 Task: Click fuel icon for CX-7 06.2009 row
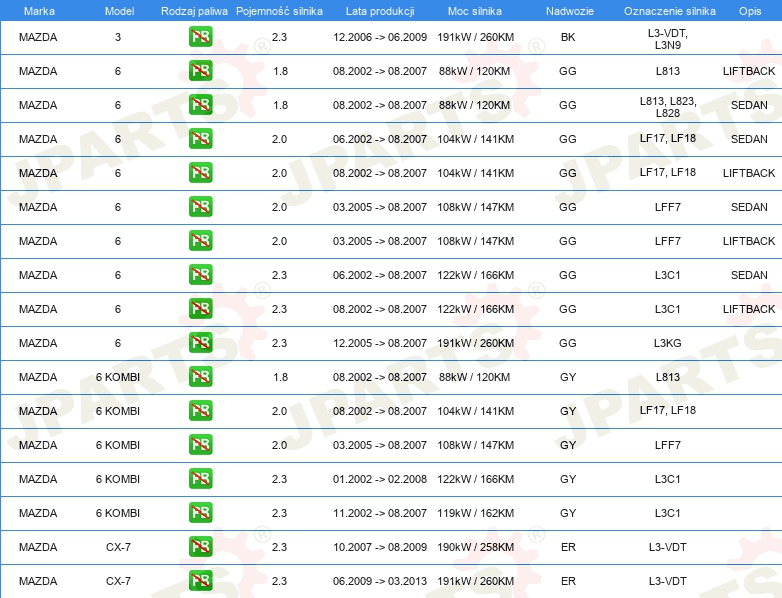pyautogui.click(x=200, y=581)
